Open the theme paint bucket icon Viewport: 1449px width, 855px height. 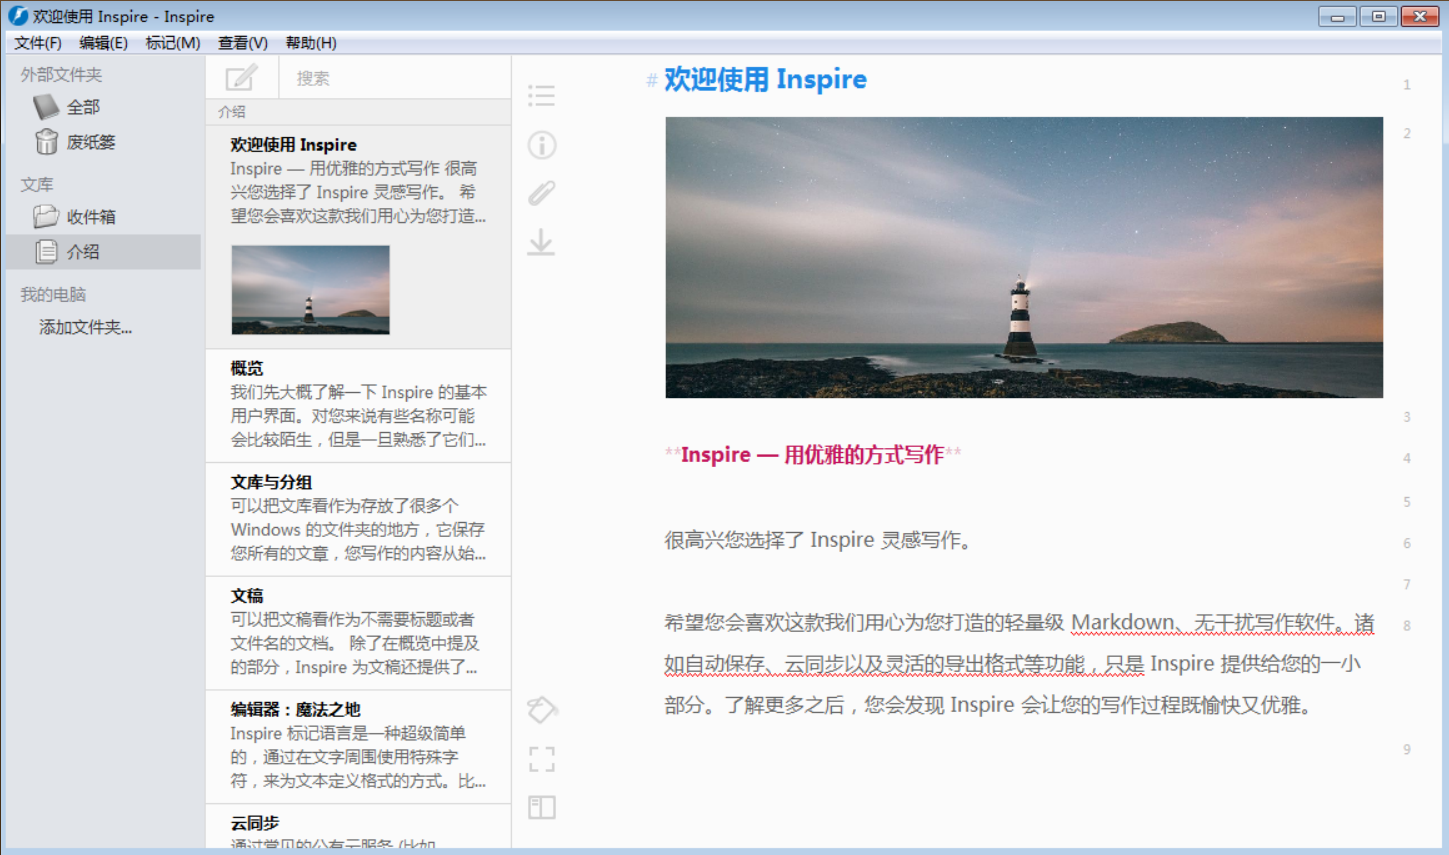point(541,710)
